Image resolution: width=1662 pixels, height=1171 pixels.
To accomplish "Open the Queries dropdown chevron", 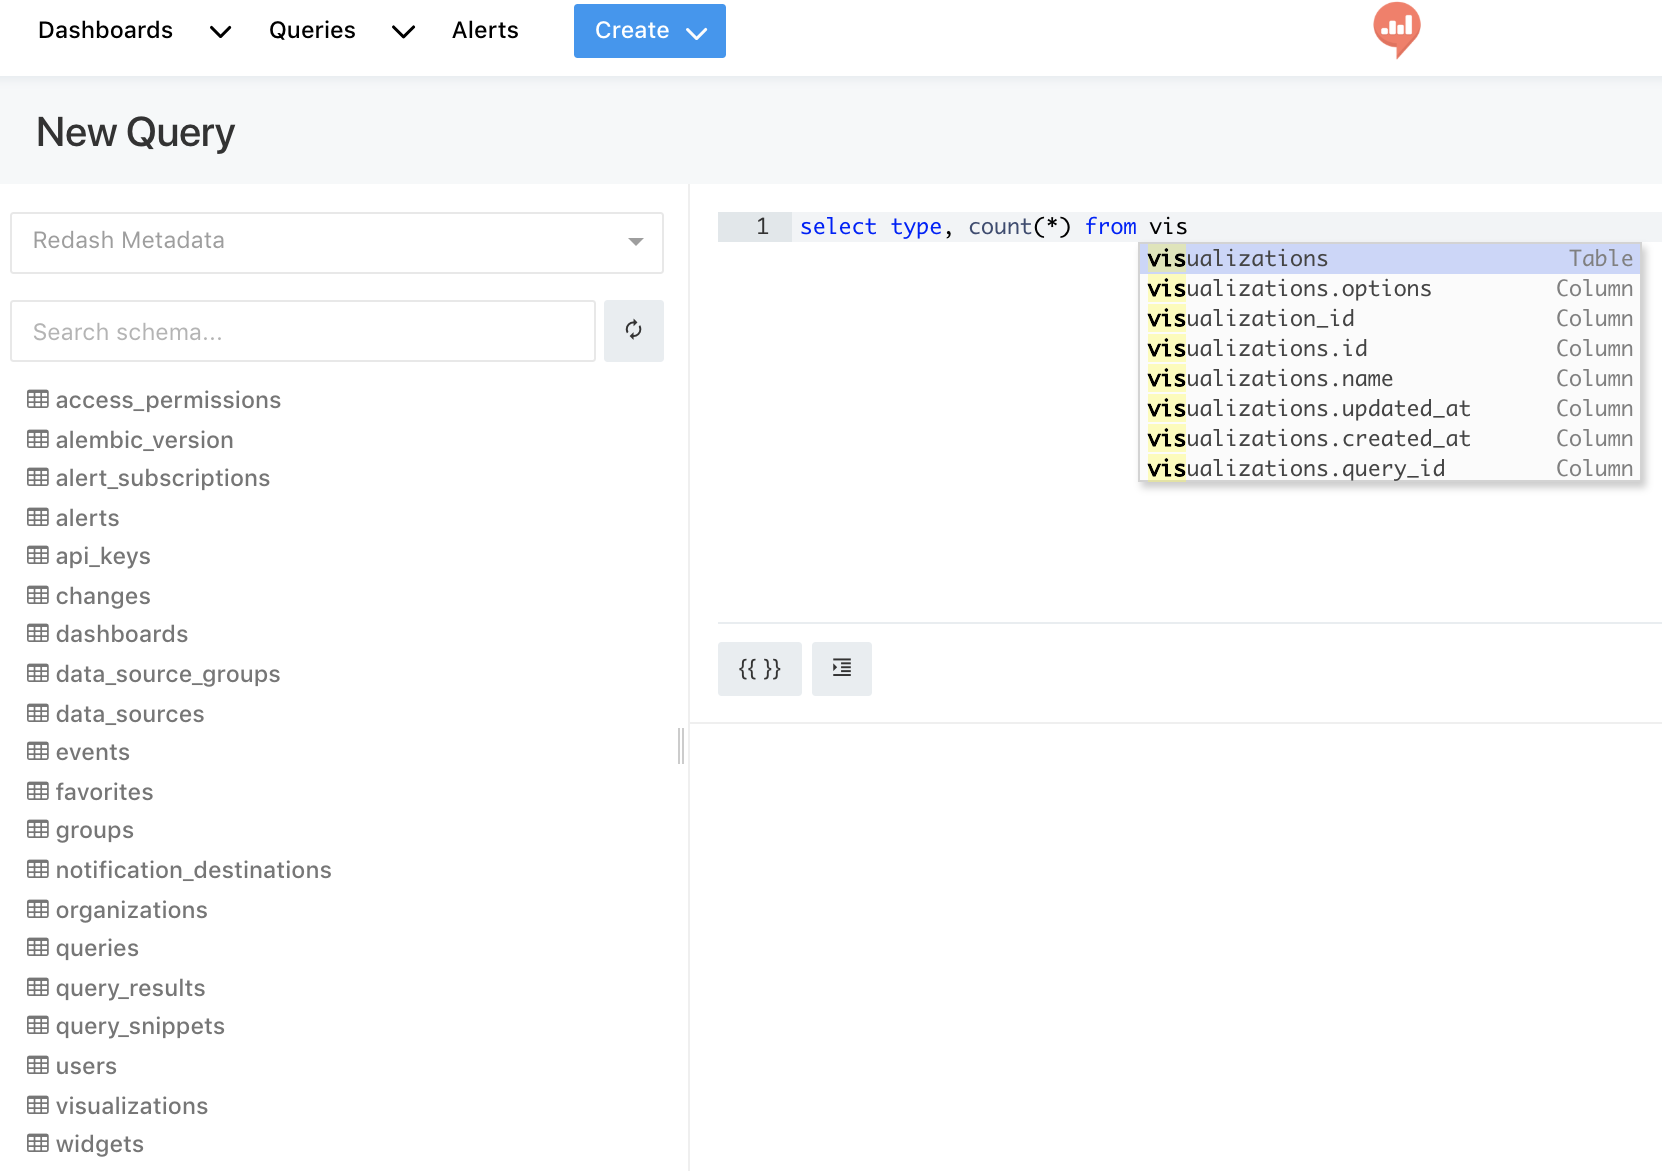I will coord(404,32).
